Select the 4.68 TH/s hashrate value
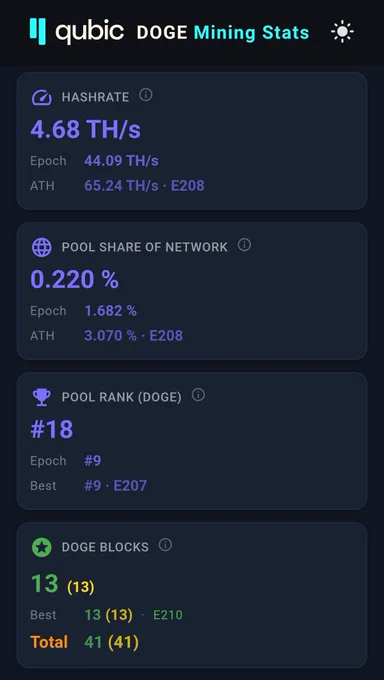The image size is (384, 680). (x=85, y=129)
